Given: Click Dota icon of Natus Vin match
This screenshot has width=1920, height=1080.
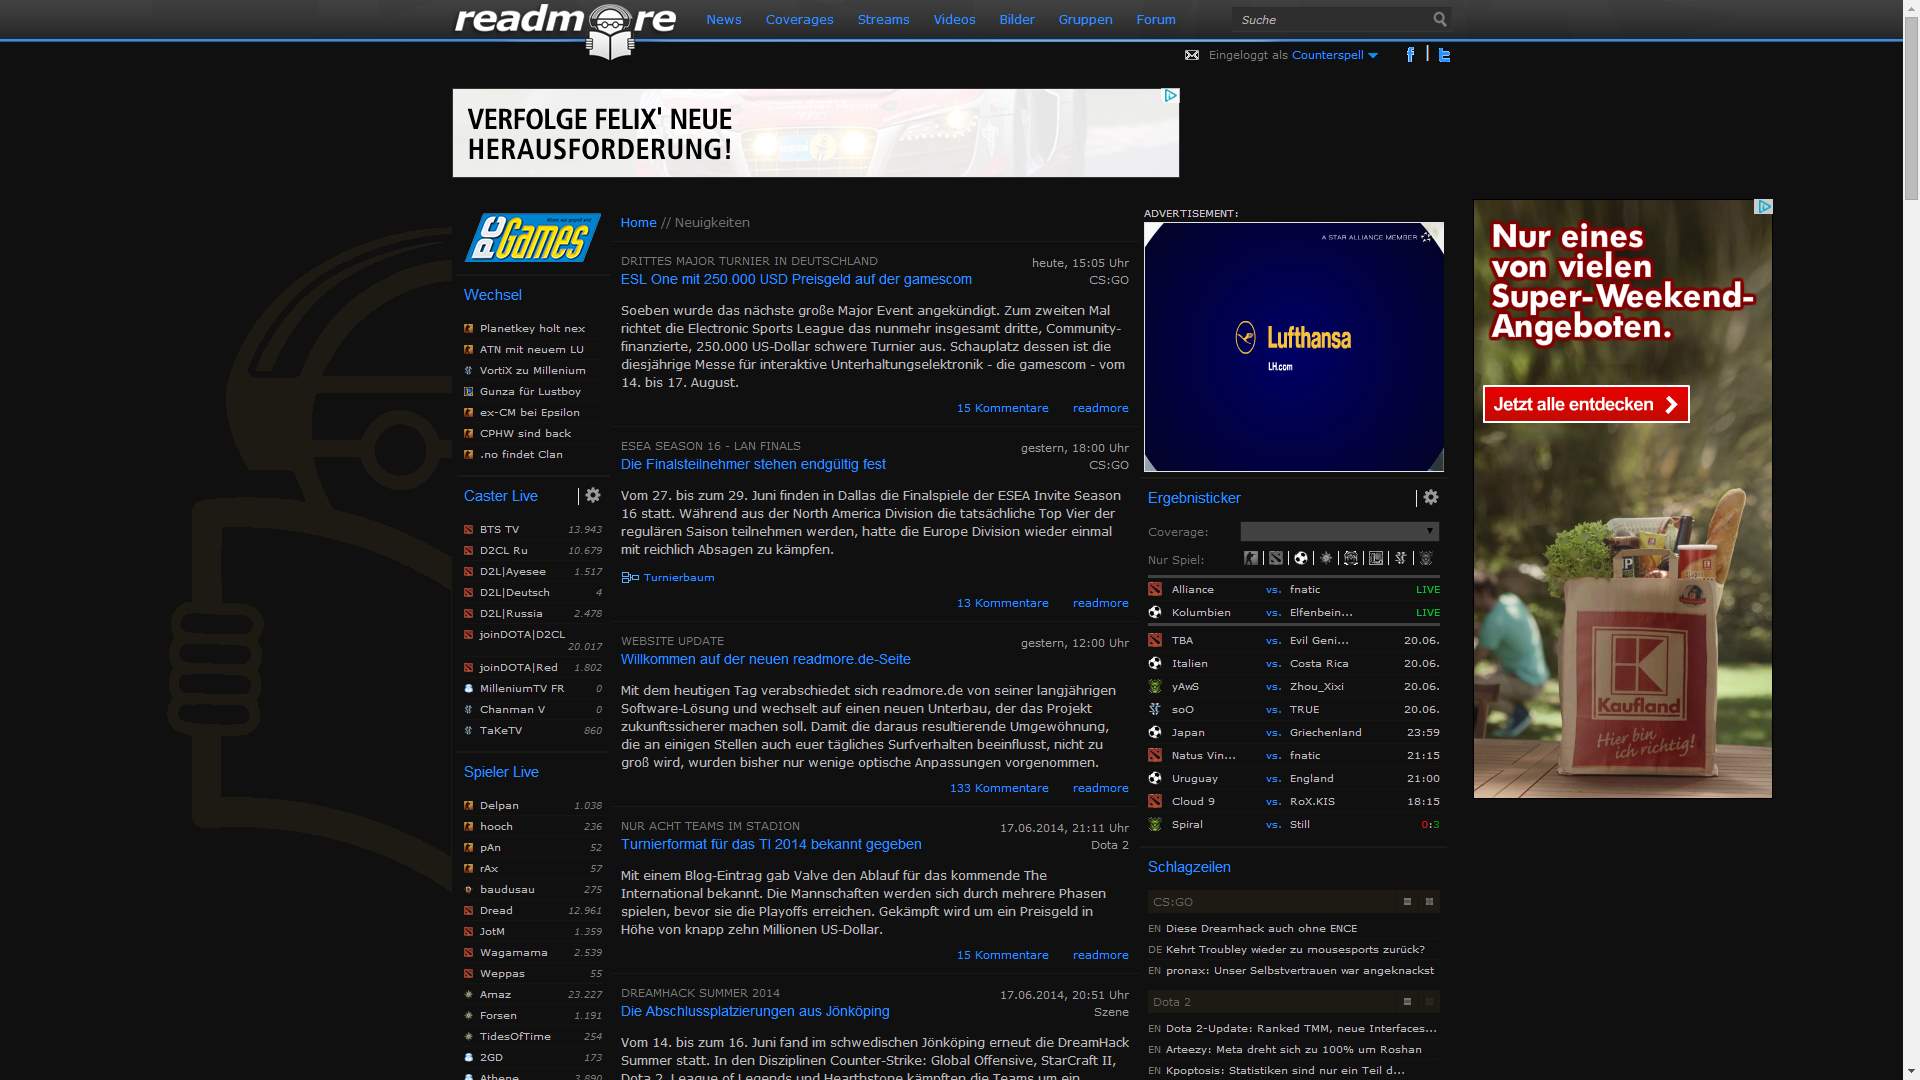Looking at the screenshot, I should pyautogui.click(x=1155, y=755).
